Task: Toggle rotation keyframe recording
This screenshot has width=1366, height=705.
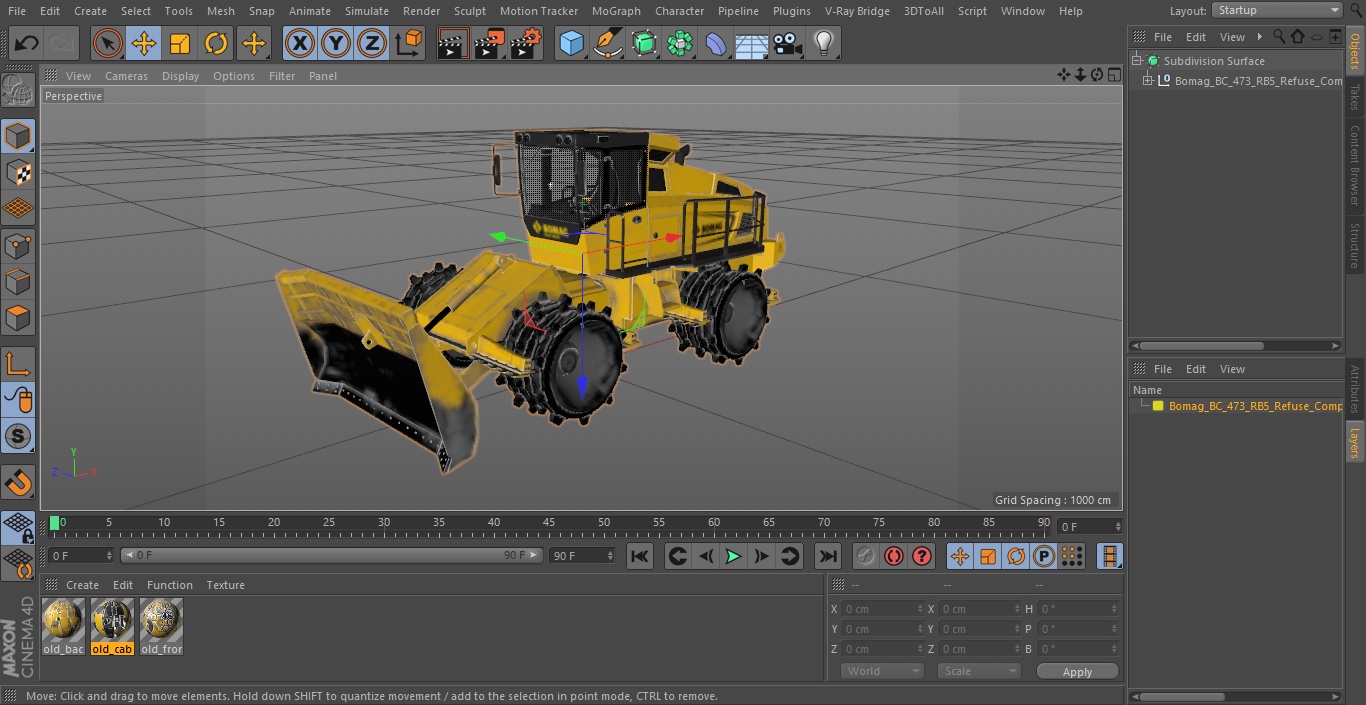Action: [x=1016, y=556]
